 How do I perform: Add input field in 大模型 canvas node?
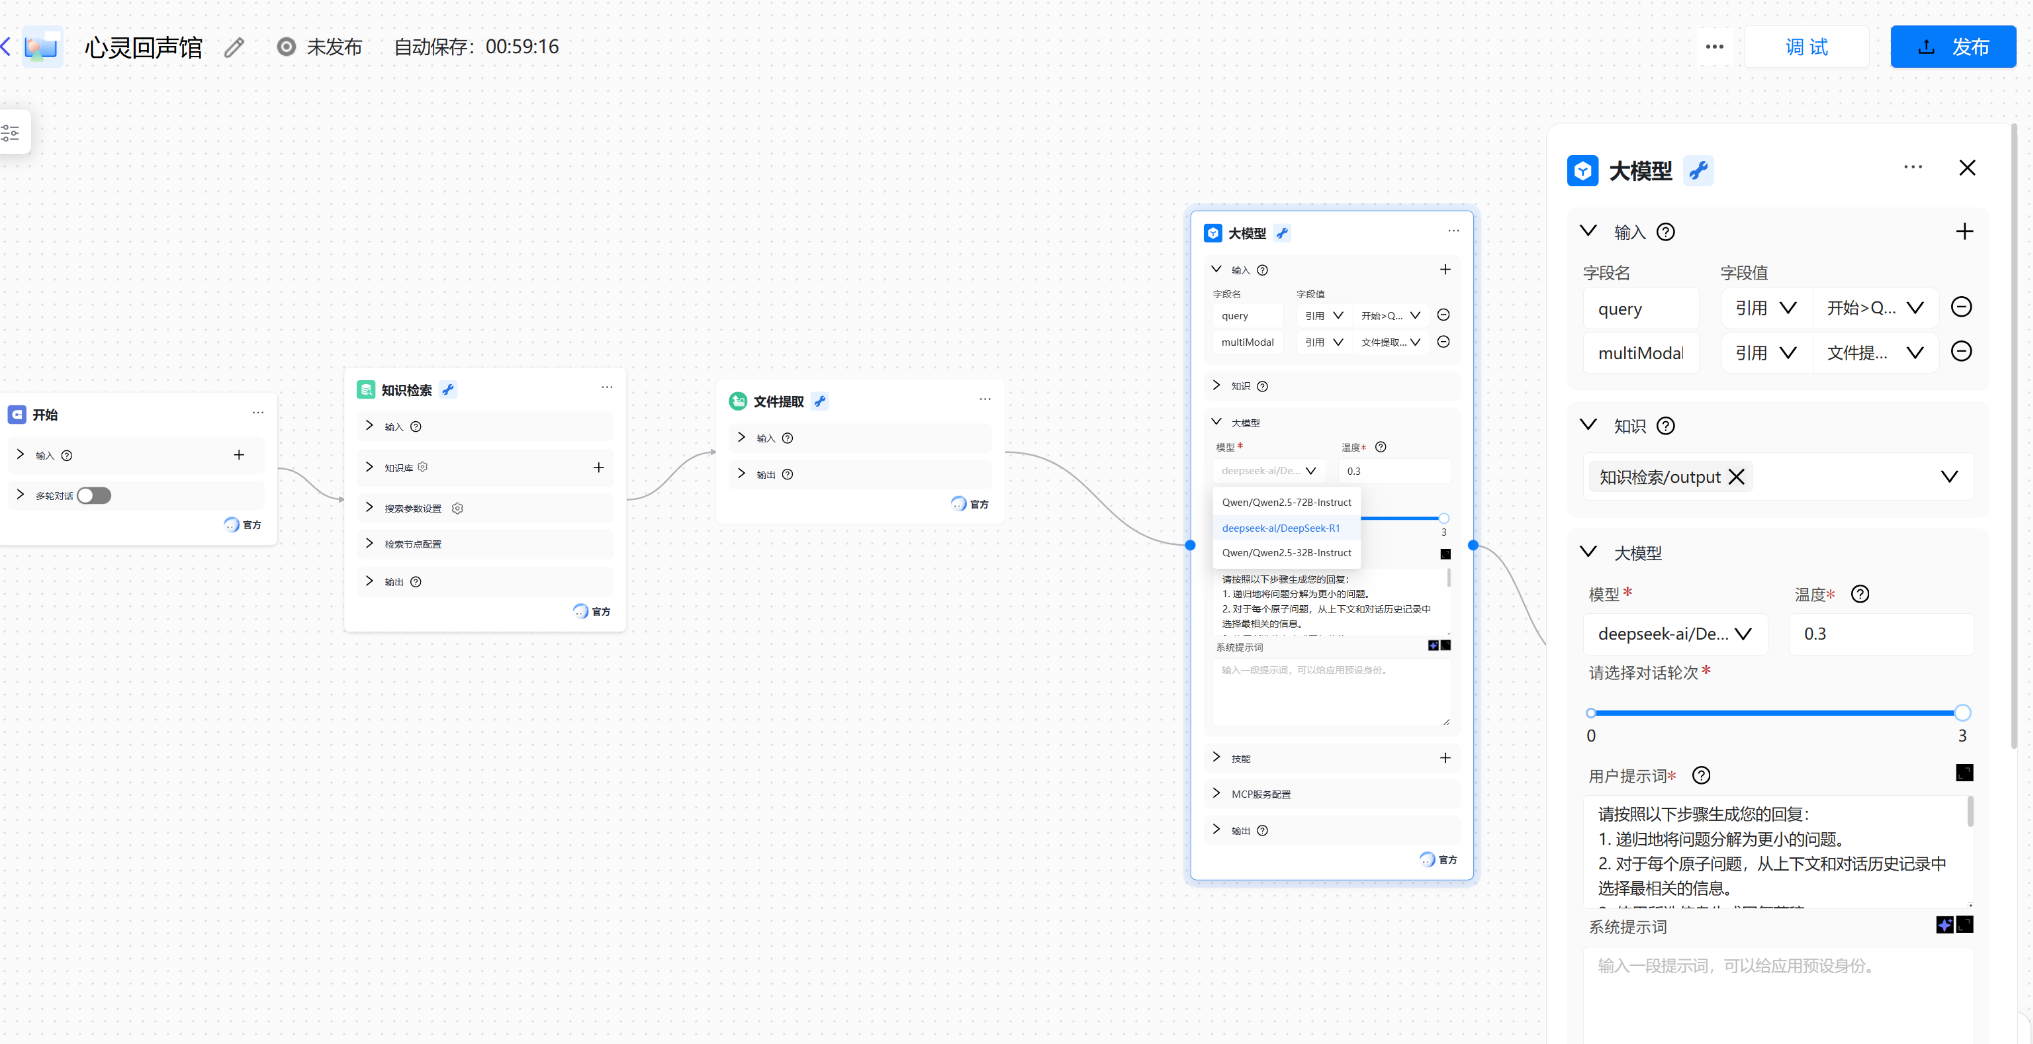[1445, 269]
